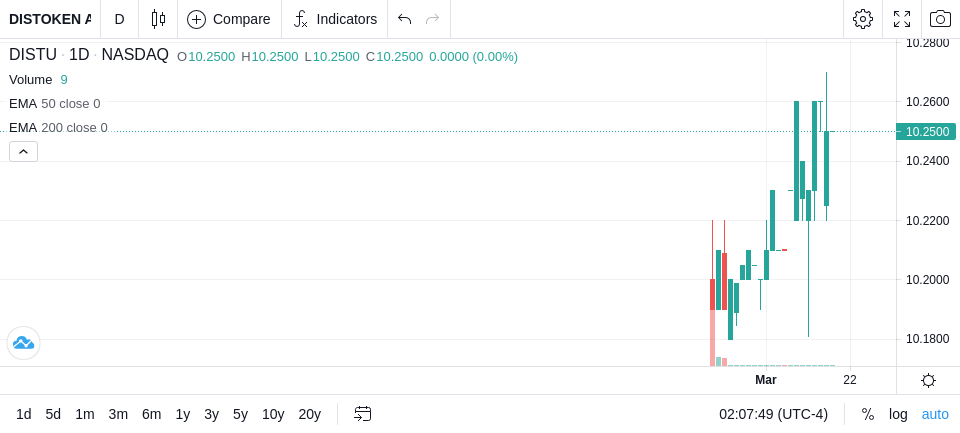Select the 5y date range
960x433 pixels.
240,414
